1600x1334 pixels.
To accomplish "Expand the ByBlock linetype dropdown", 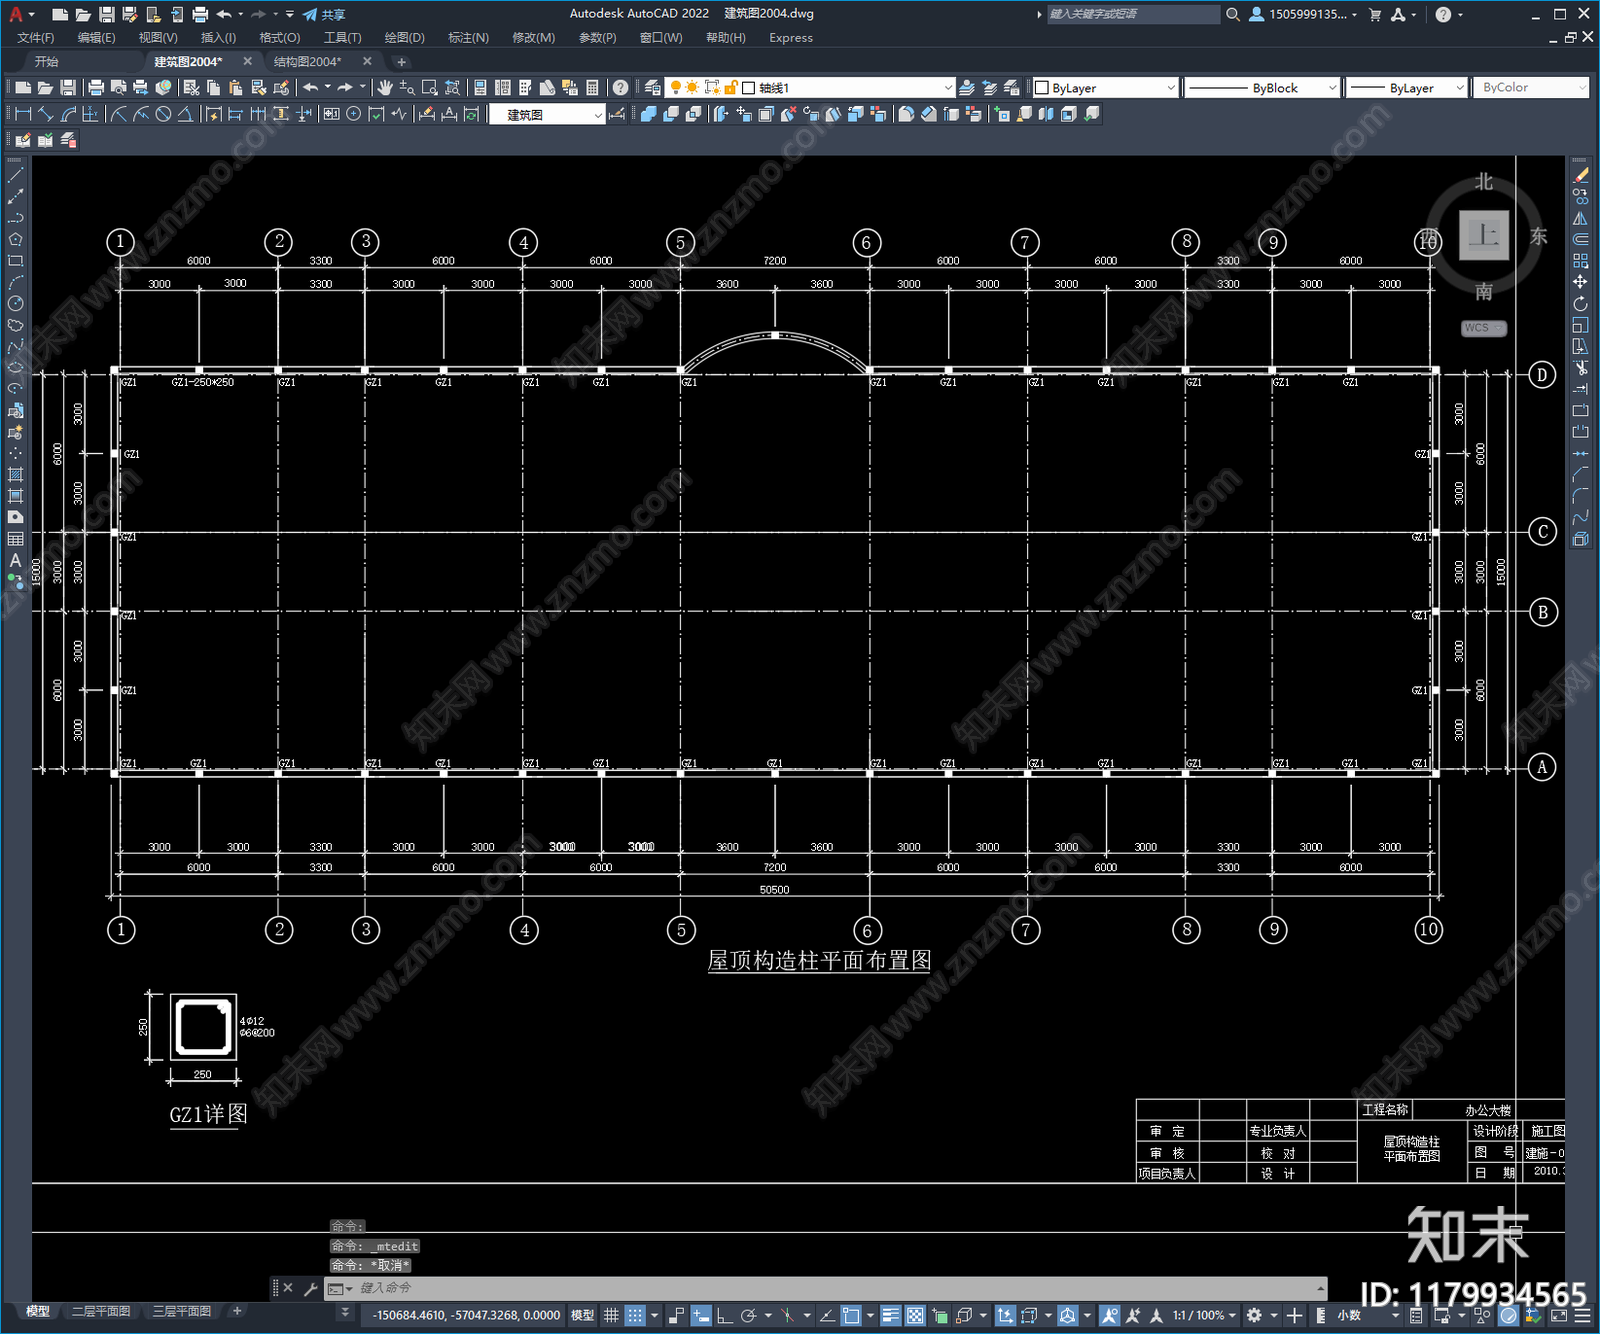I will pyautogui.click(x=1261, y=88).
